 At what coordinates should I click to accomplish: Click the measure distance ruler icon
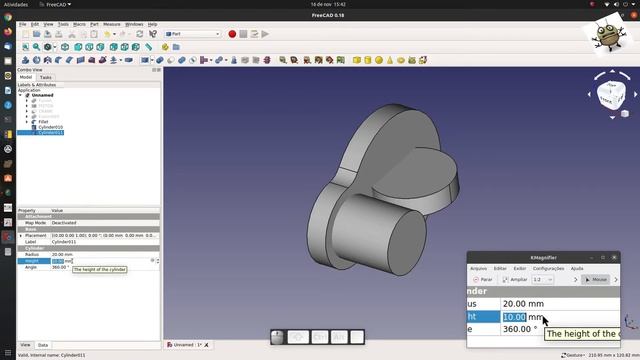(x=149, y=47)
